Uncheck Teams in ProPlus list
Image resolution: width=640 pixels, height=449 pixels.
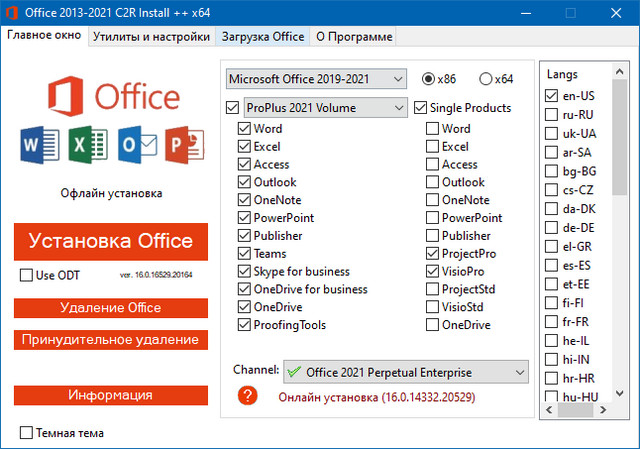[245, 254]
